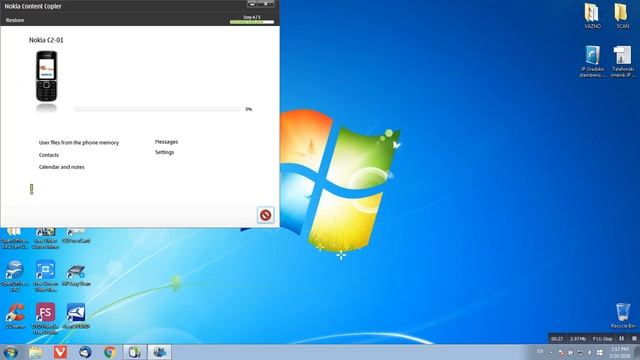
Task: Open the blue screen recorder desktop shortcut
Action: pos(45,276)
